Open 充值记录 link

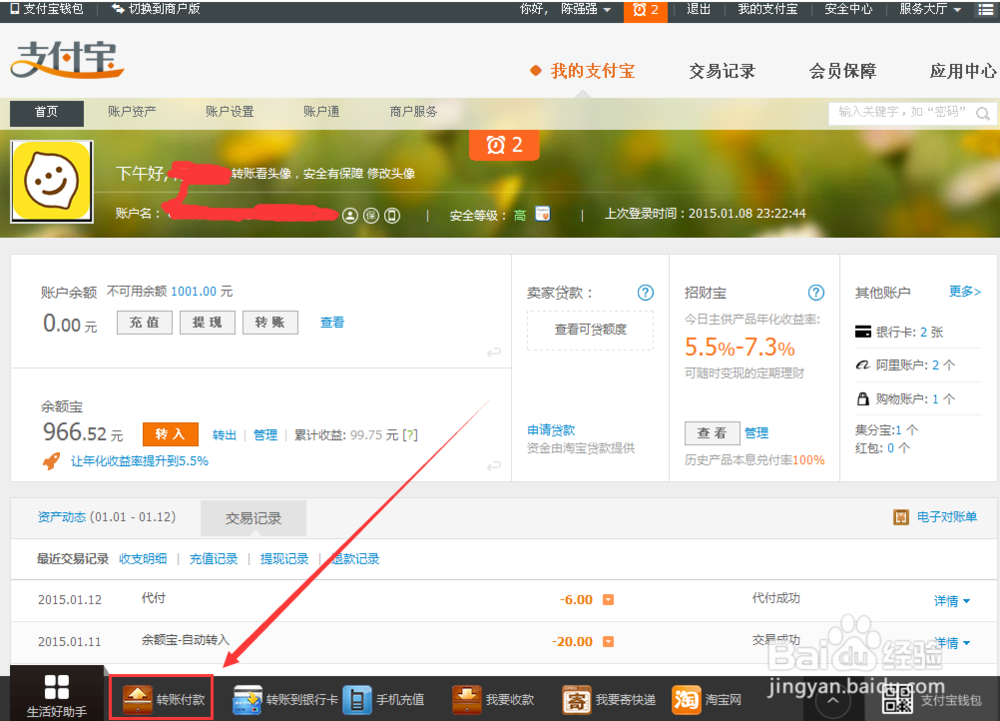click(x=214, y=559)
